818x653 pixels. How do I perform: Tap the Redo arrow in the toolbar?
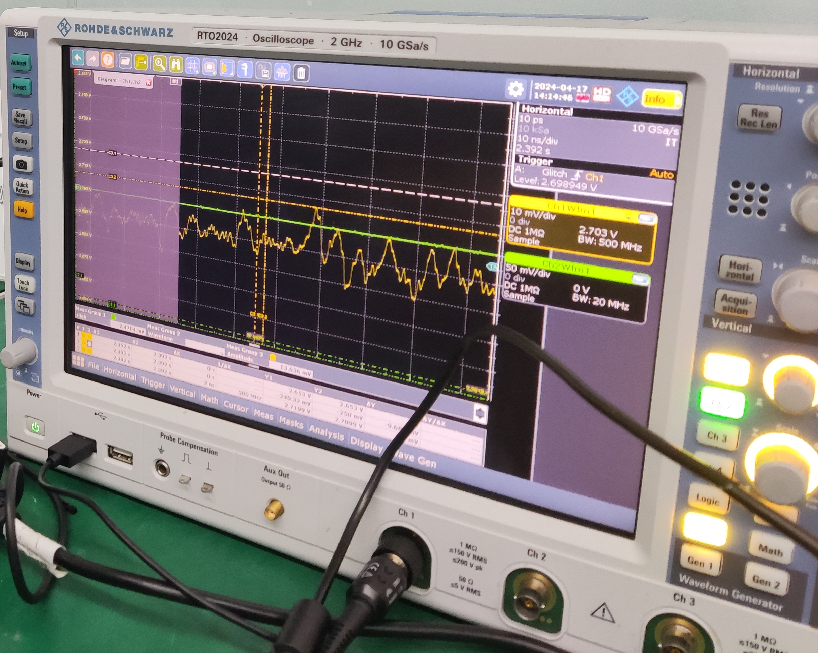click(x=92, y=58)
